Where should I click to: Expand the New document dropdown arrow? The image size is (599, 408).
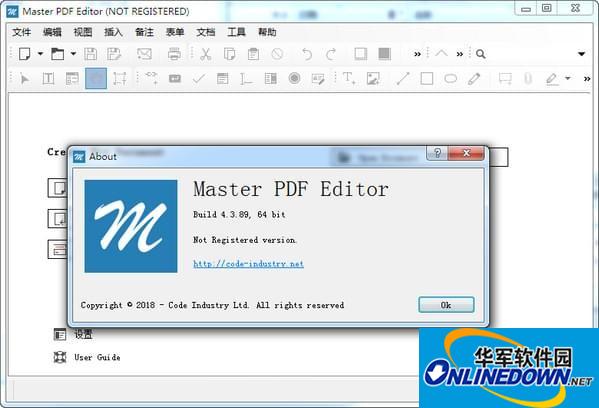tap(40, 54)
